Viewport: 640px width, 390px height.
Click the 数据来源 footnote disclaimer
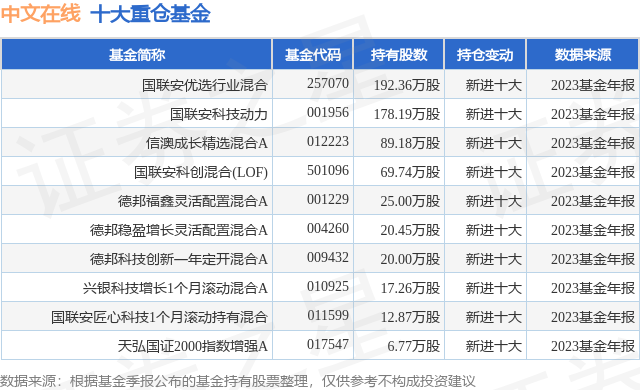(x=238, y=381)
